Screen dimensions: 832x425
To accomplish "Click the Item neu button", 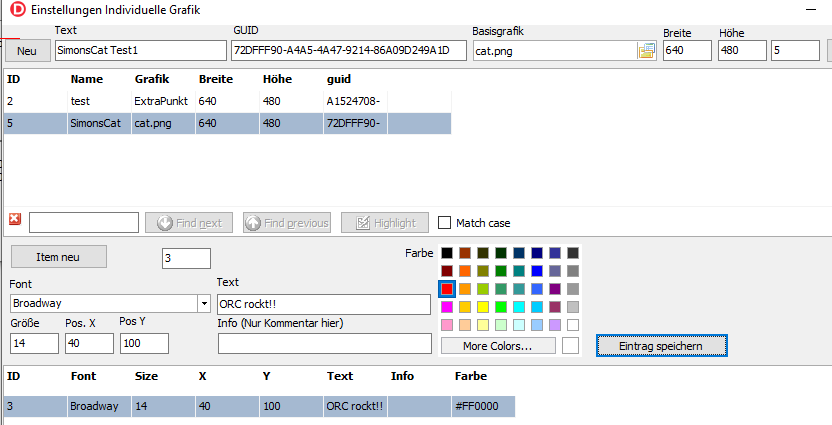I will coord(57,257).
